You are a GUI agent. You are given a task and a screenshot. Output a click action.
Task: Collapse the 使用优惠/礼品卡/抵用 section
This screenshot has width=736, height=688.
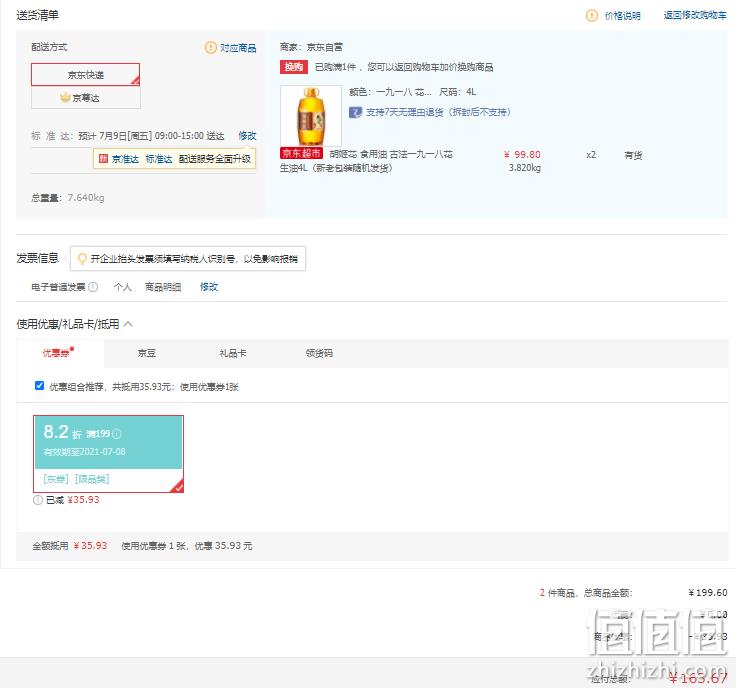coord(128,324)
